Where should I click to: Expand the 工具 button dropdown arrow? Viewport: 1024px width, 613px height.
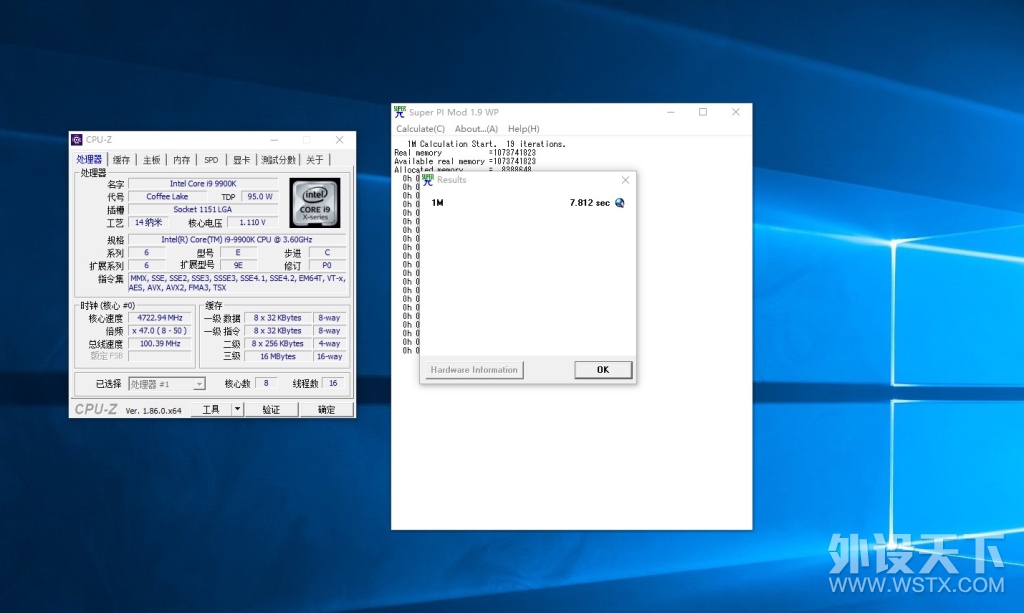pyautogui.click(x=237, y=409)
